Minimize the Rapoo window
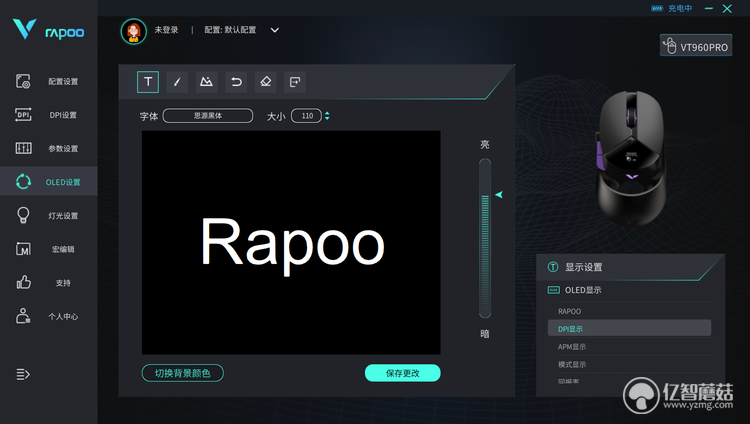The width and height of the screenshot is (750, 424). point(709,8)
